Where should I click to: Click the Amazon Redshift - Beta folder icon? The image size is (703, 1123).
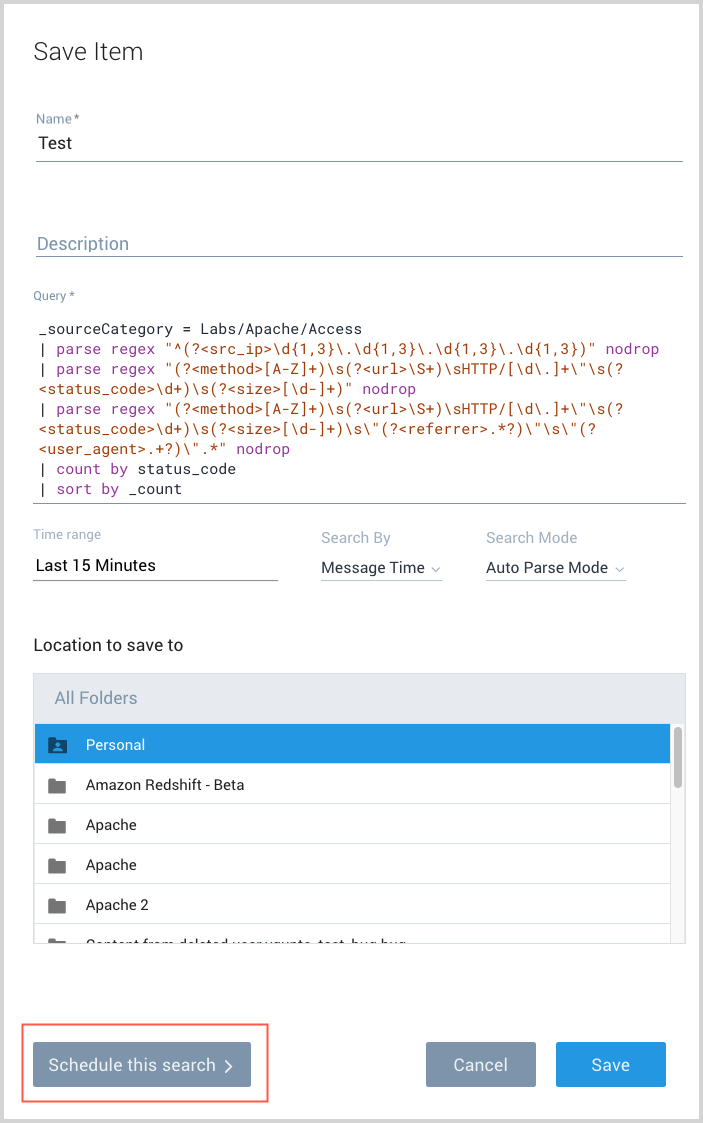click(58, 785)
